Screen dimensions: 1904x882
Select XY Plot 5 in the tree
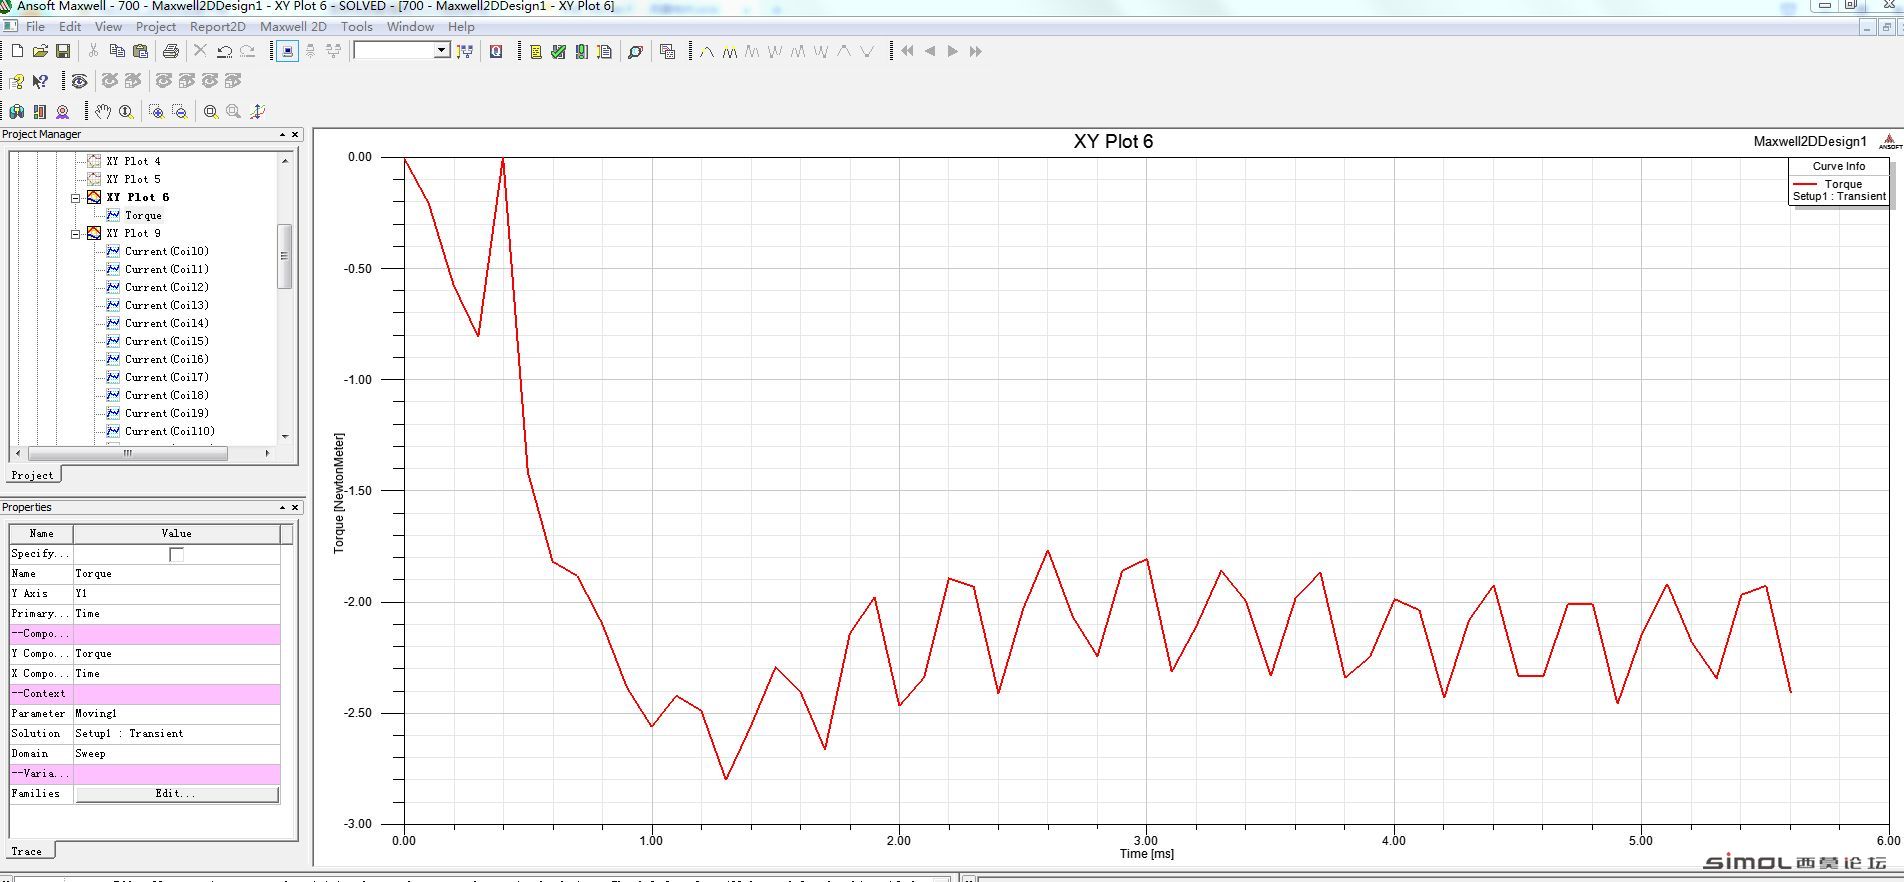pos(133,179)
